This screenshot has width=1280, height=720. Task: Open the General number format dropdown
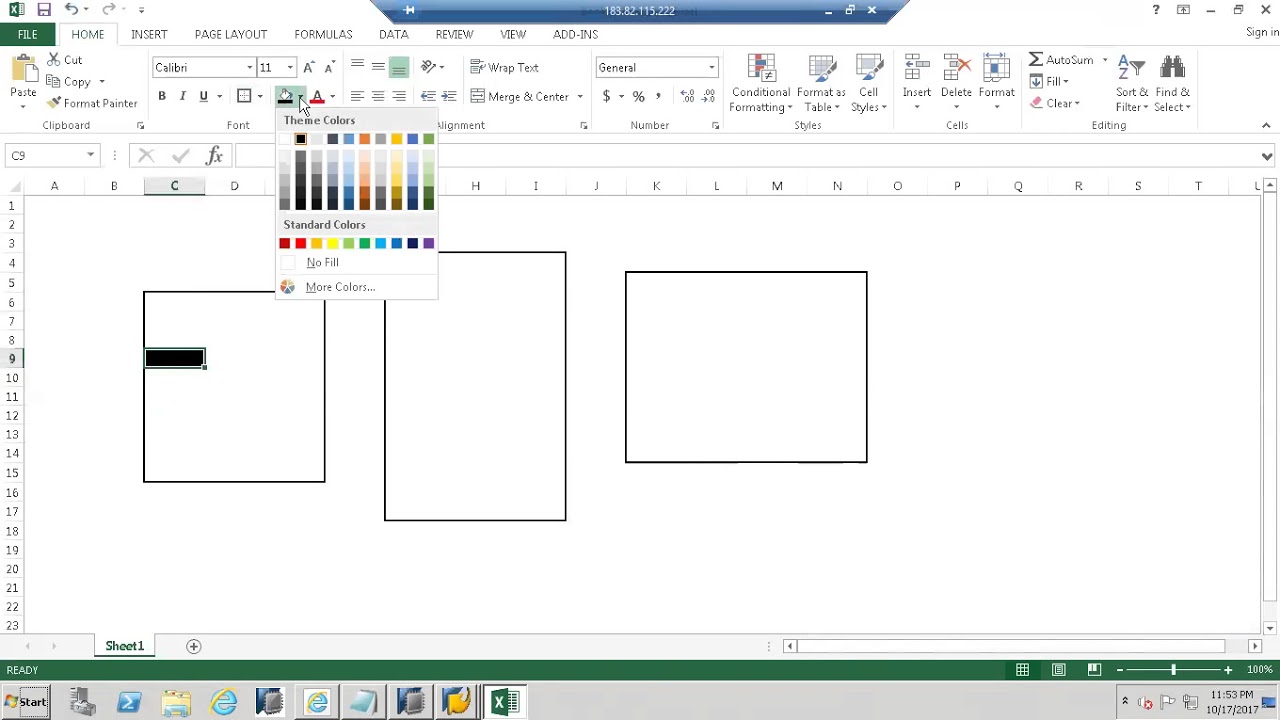point(711,68)
